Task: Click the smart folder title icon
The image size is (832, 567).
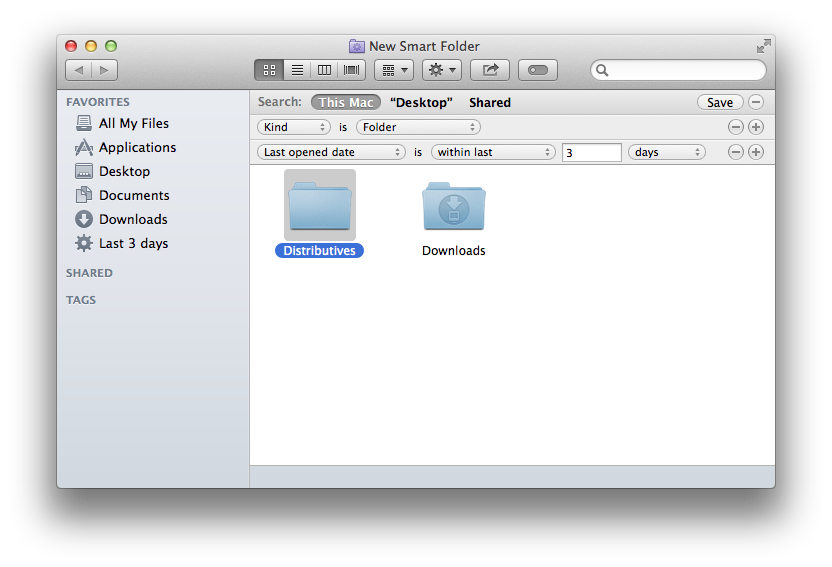Action: (x=357, y=46)
